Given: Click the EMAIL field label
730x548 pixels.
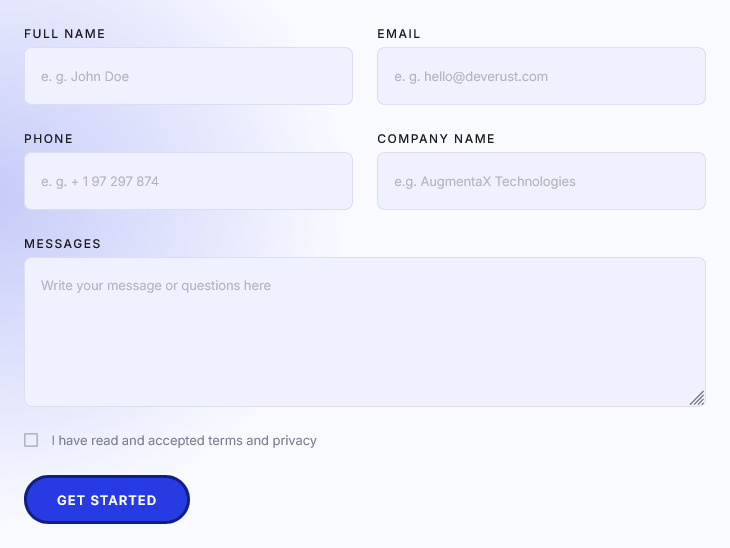Looking at the screenshot, I should (x=399, y=34).
